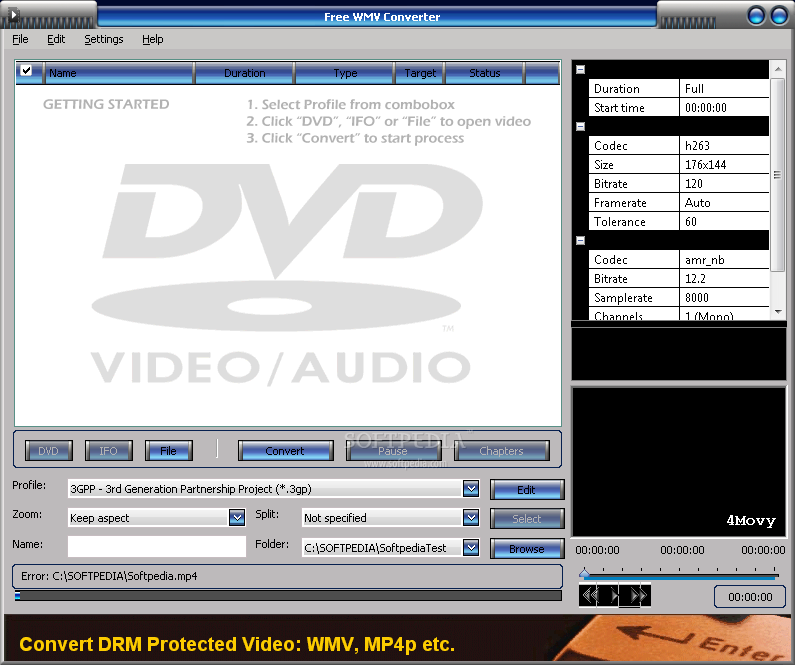The height and width of the screenshot is (665, 795).
Task: Collapse the first property group with Duration
Action: (581, 69)
